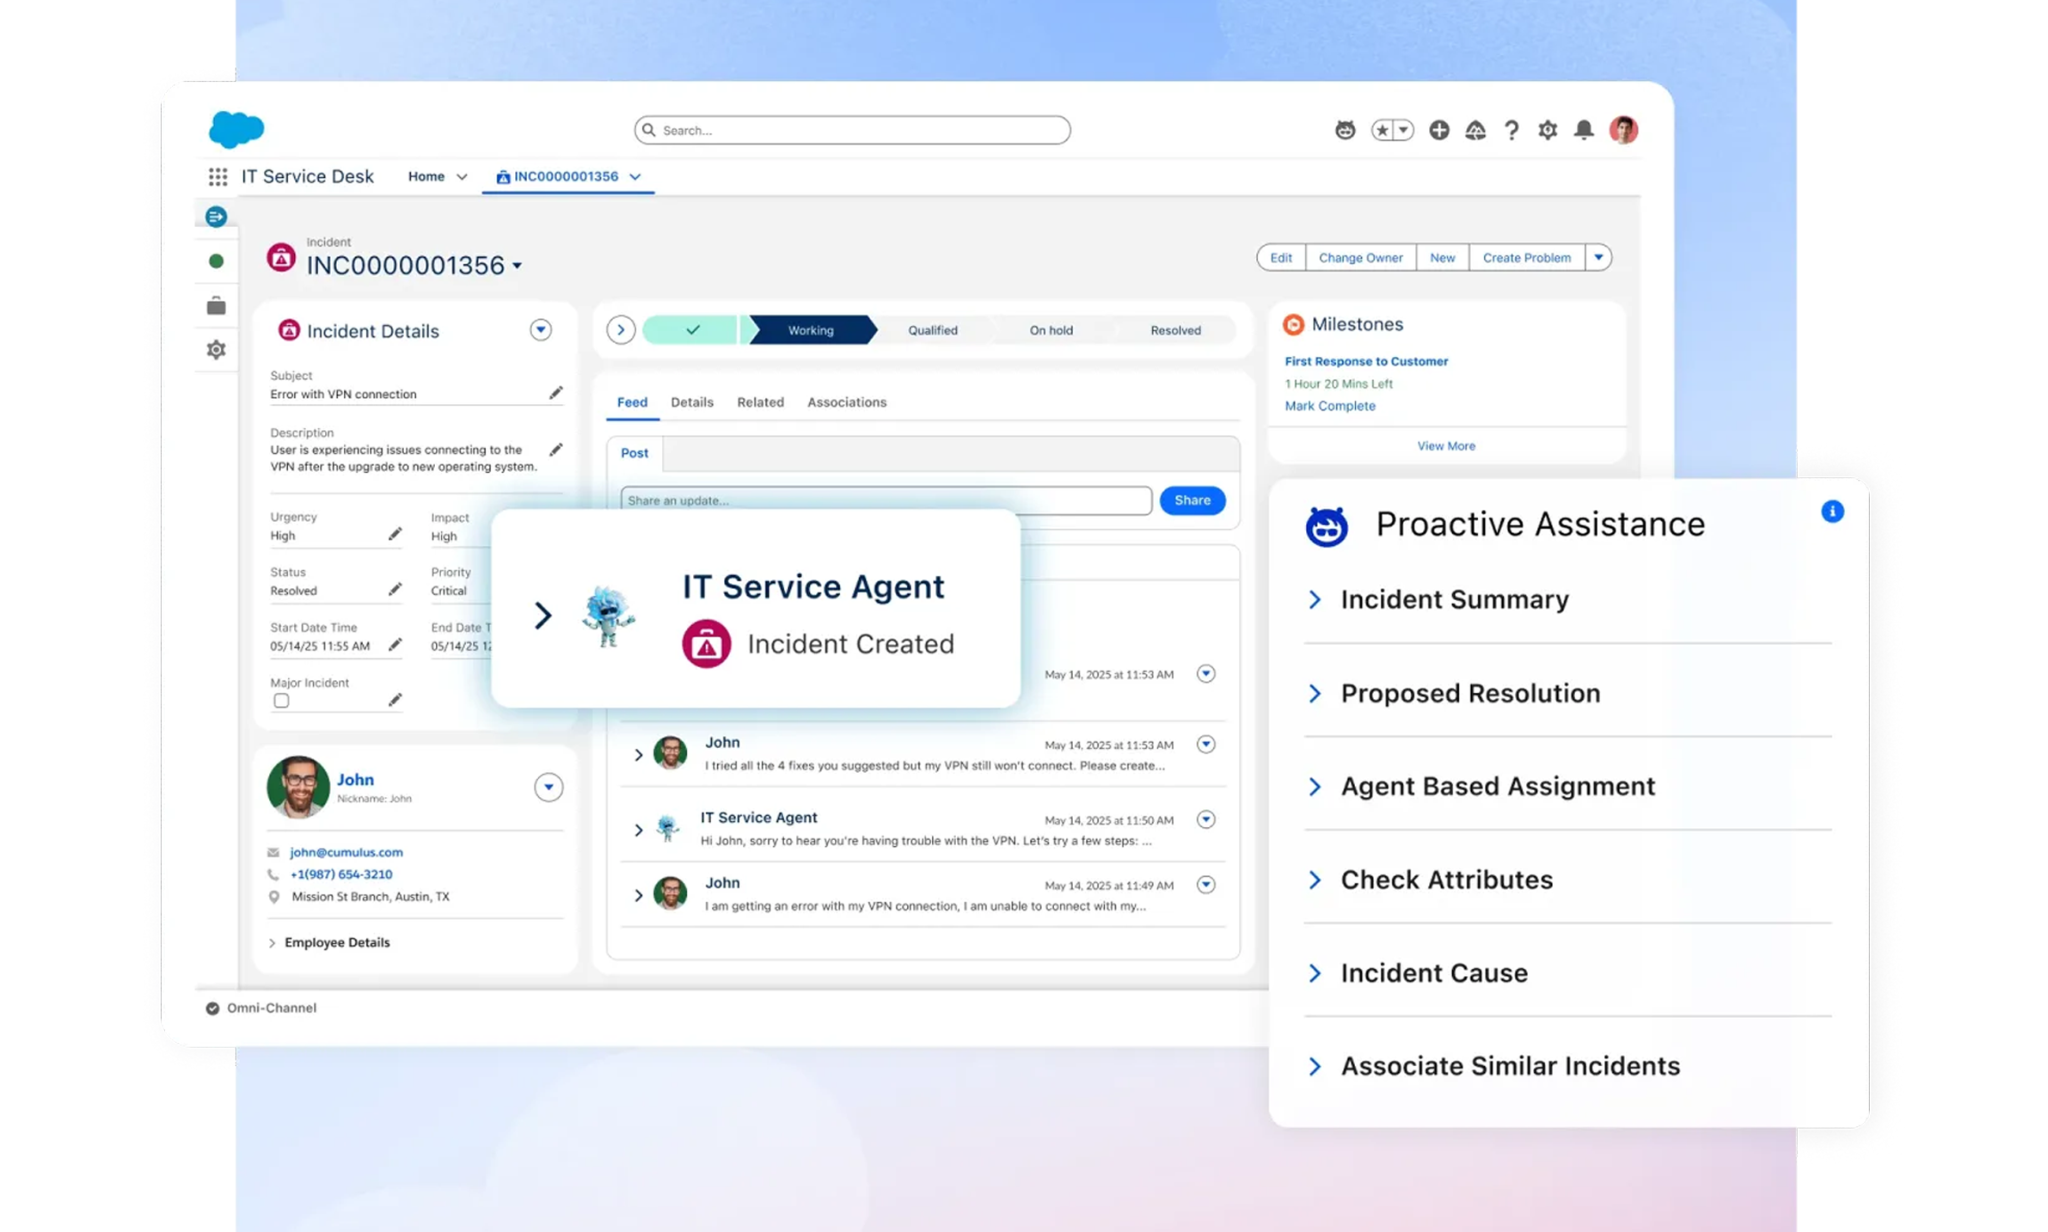2048x1232 pixels.
Task: Expand the IT Service Agent Incident Created card
Action: coord(543,615)
